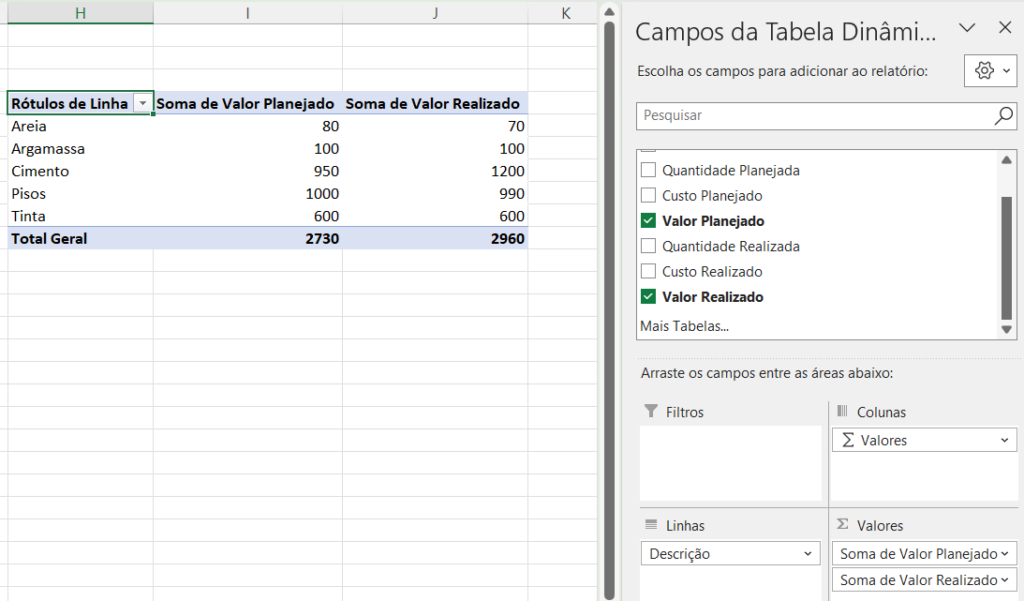Select column H header

point(80,13)
